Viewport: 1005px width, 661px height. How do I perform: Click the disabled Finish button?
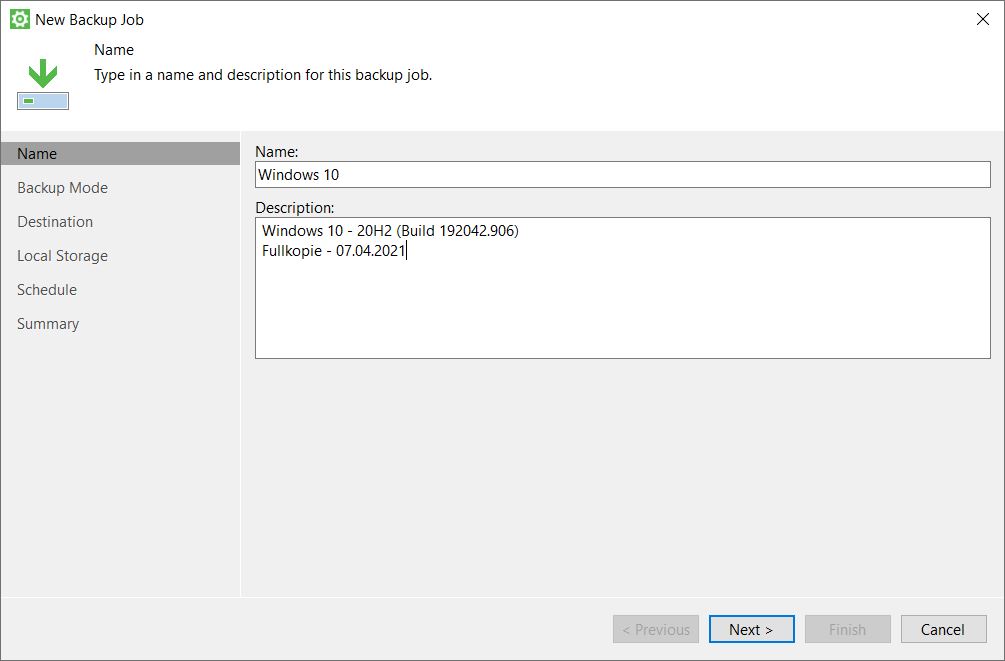(847, 629)
